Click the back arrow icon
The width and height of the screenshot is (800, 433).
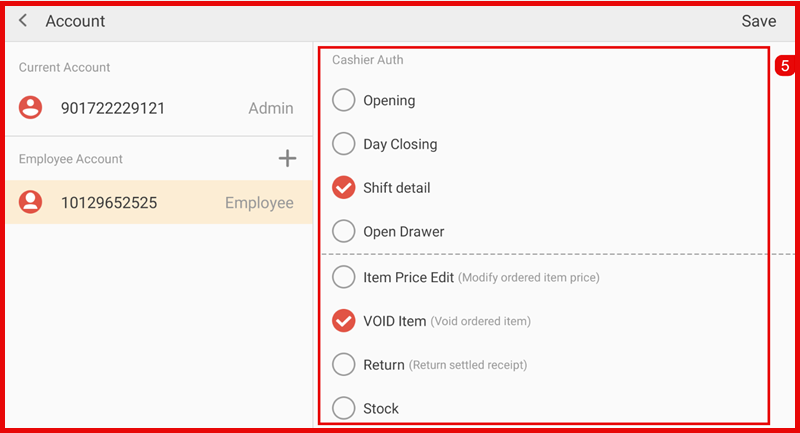(23, 21)
